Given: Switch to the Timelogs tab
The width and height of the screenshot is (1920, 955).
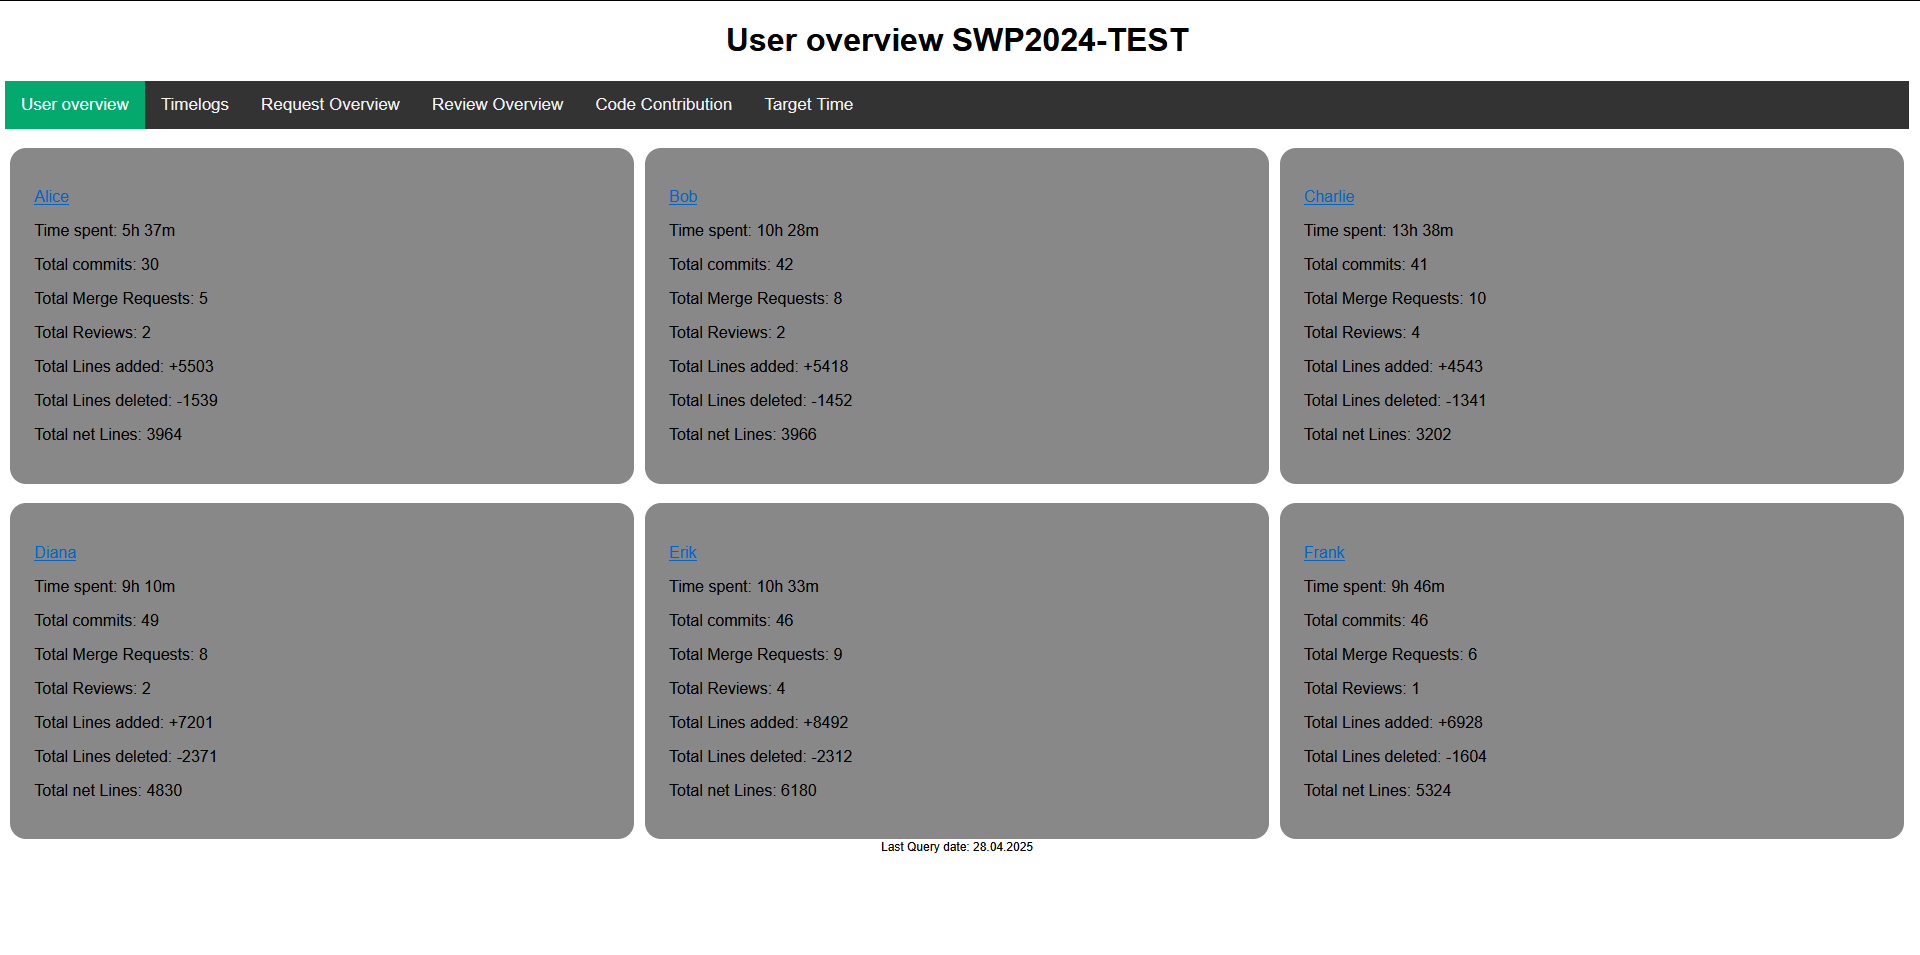Looking at the screenshot, I should coord(195,105).
